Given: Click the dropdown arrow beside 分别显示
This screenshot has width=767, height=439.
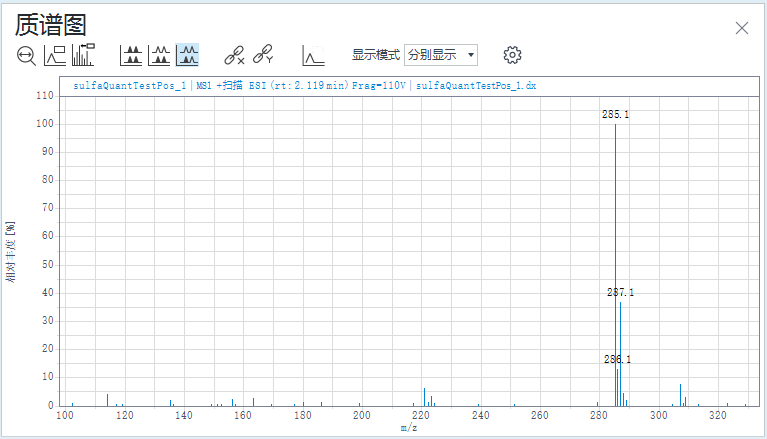Looking at the screenshot, I should [x=471, y=55].
